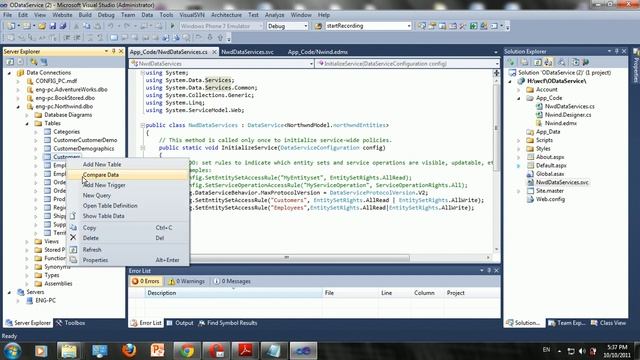Screen dimensions: 640x360
Task: Click the Comment out selected lines icon
Action: point(91,38)
